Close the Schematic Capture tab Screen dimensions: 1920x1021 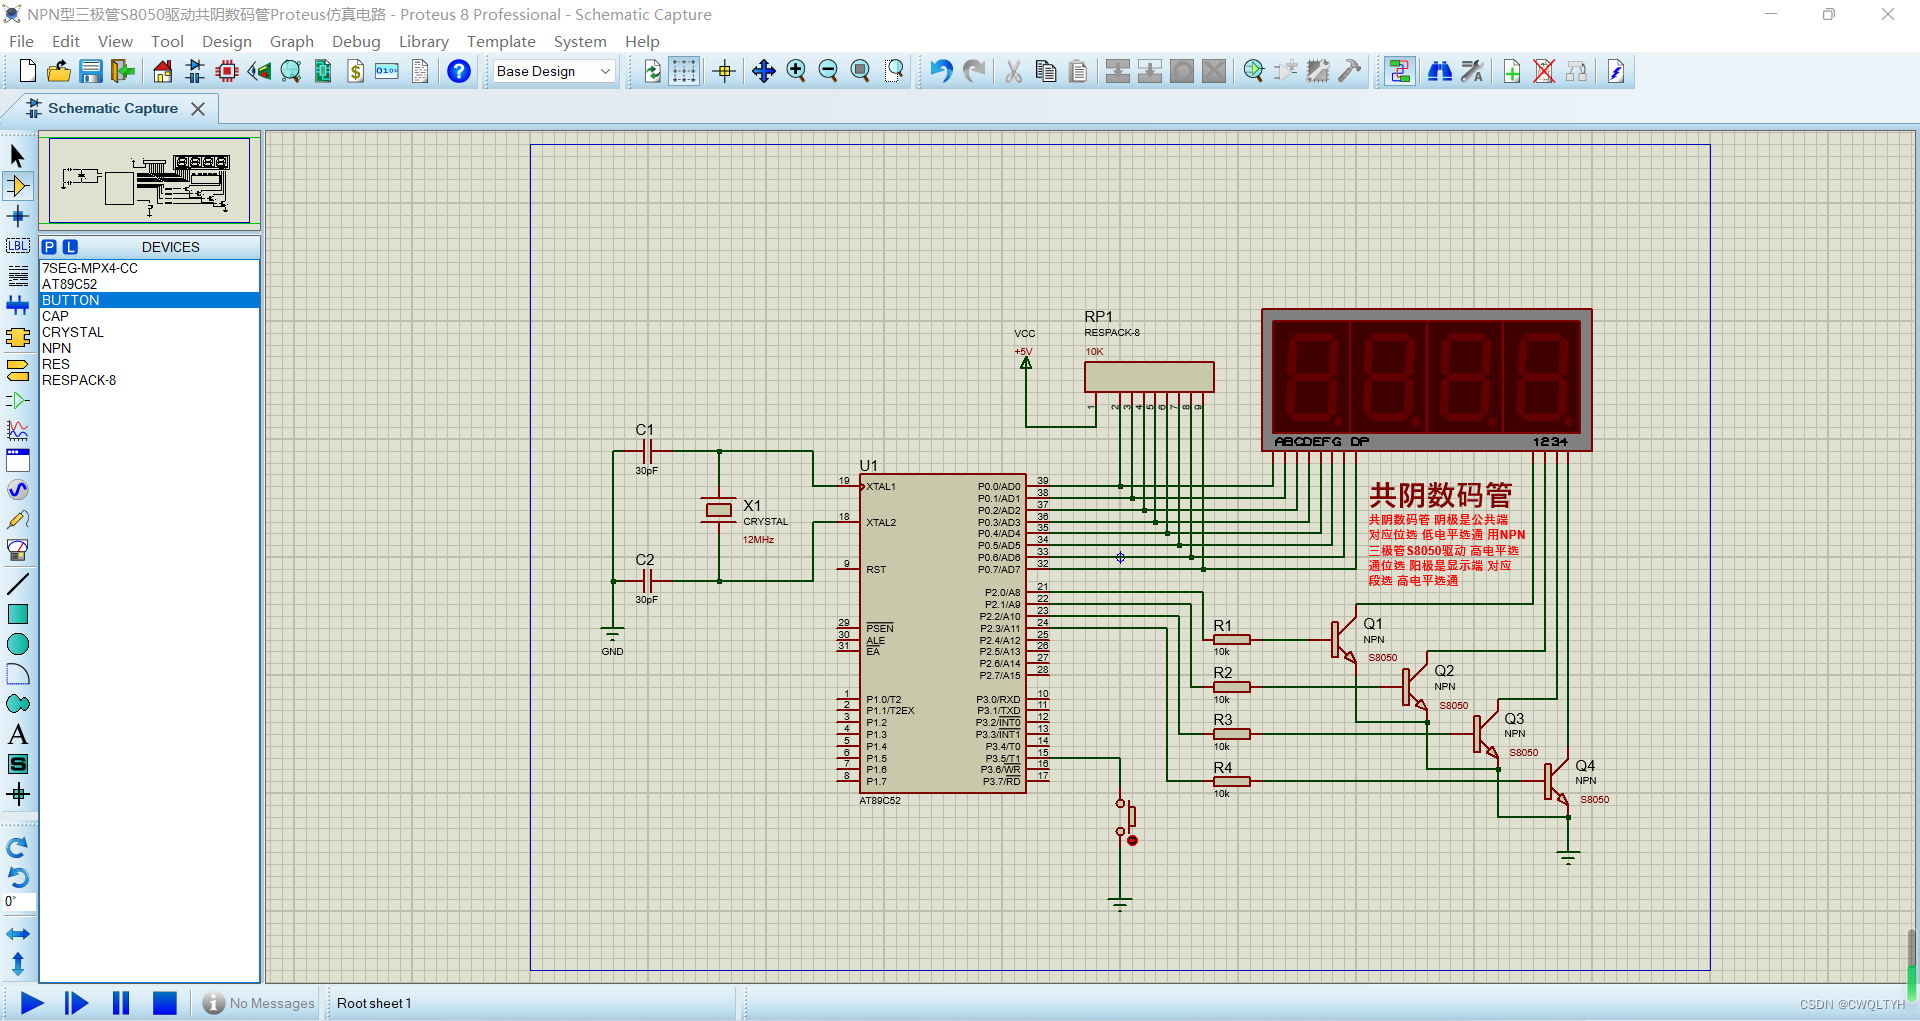click(198, 108)
